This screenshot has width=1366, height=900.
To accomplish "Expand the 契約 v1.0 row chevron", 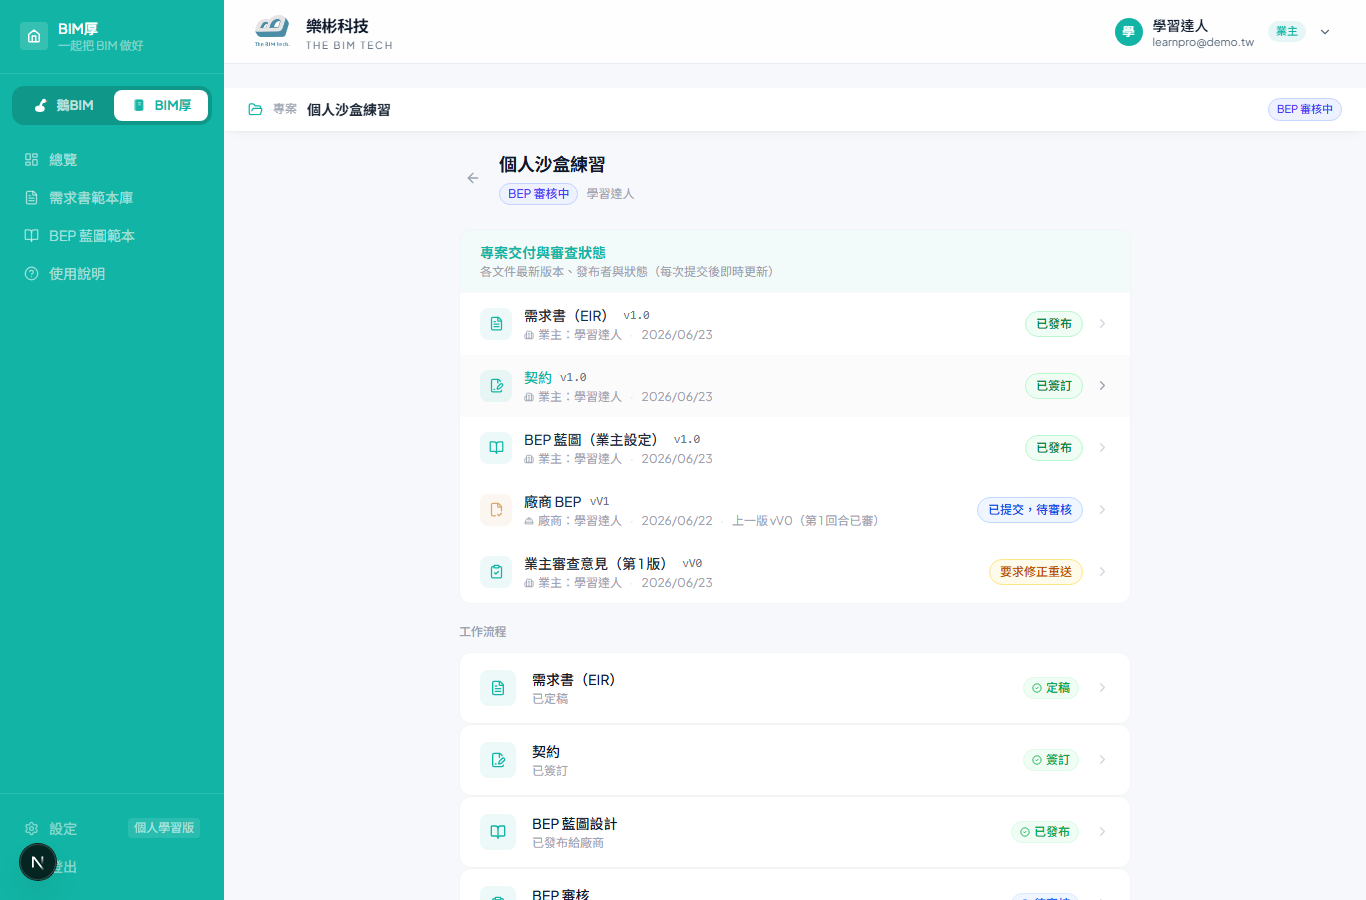I will coord(1102,386).
